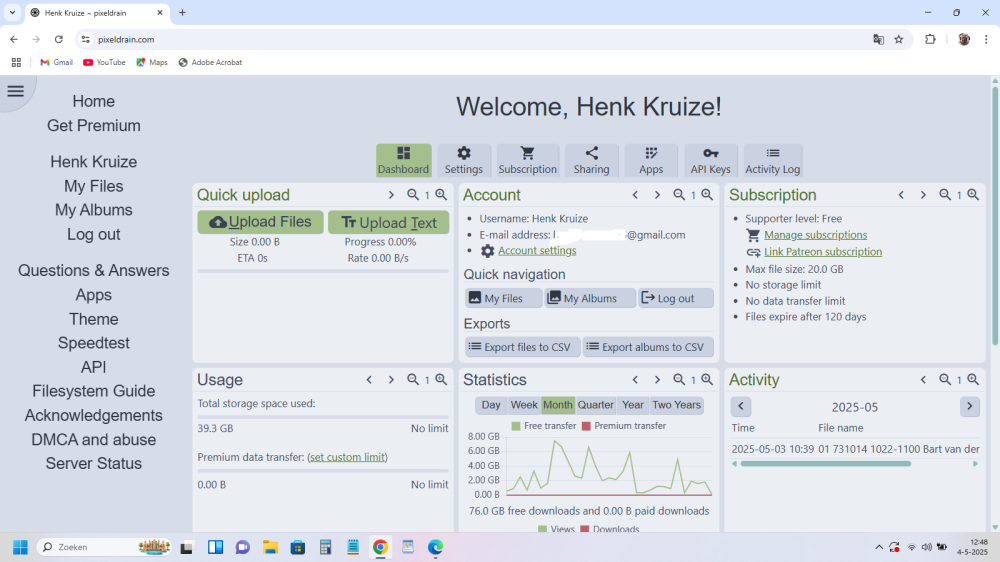Switch Statistics to Two Years
This screenshot has width=1000, height=562.
click(x=676, y=405)
